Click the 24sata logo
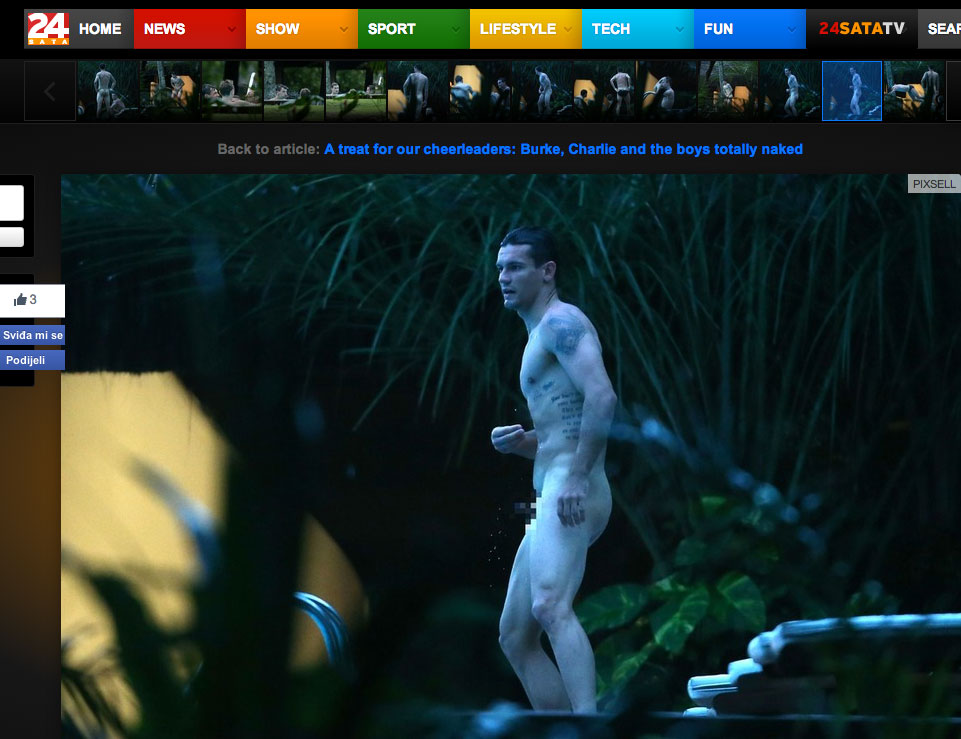 pyautogui.click(x=48, y=29)
